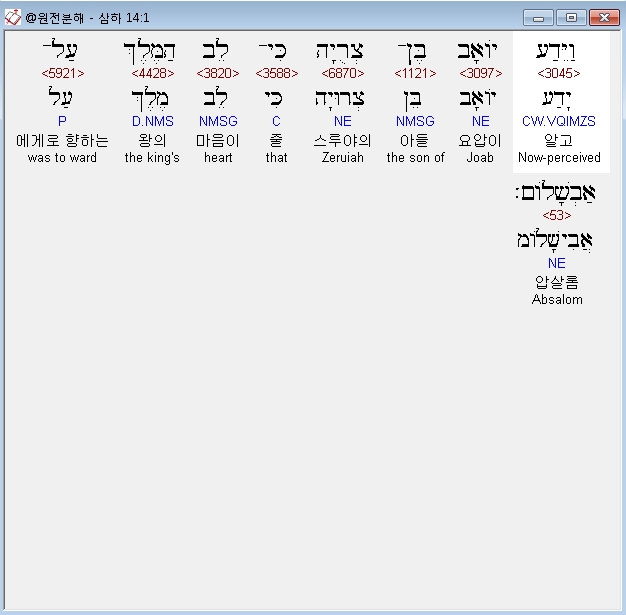Viewport: 626px width, 615px height.
Task: Select NE code above 요압이
Action: pyautogui.click(x=481, y=121)
